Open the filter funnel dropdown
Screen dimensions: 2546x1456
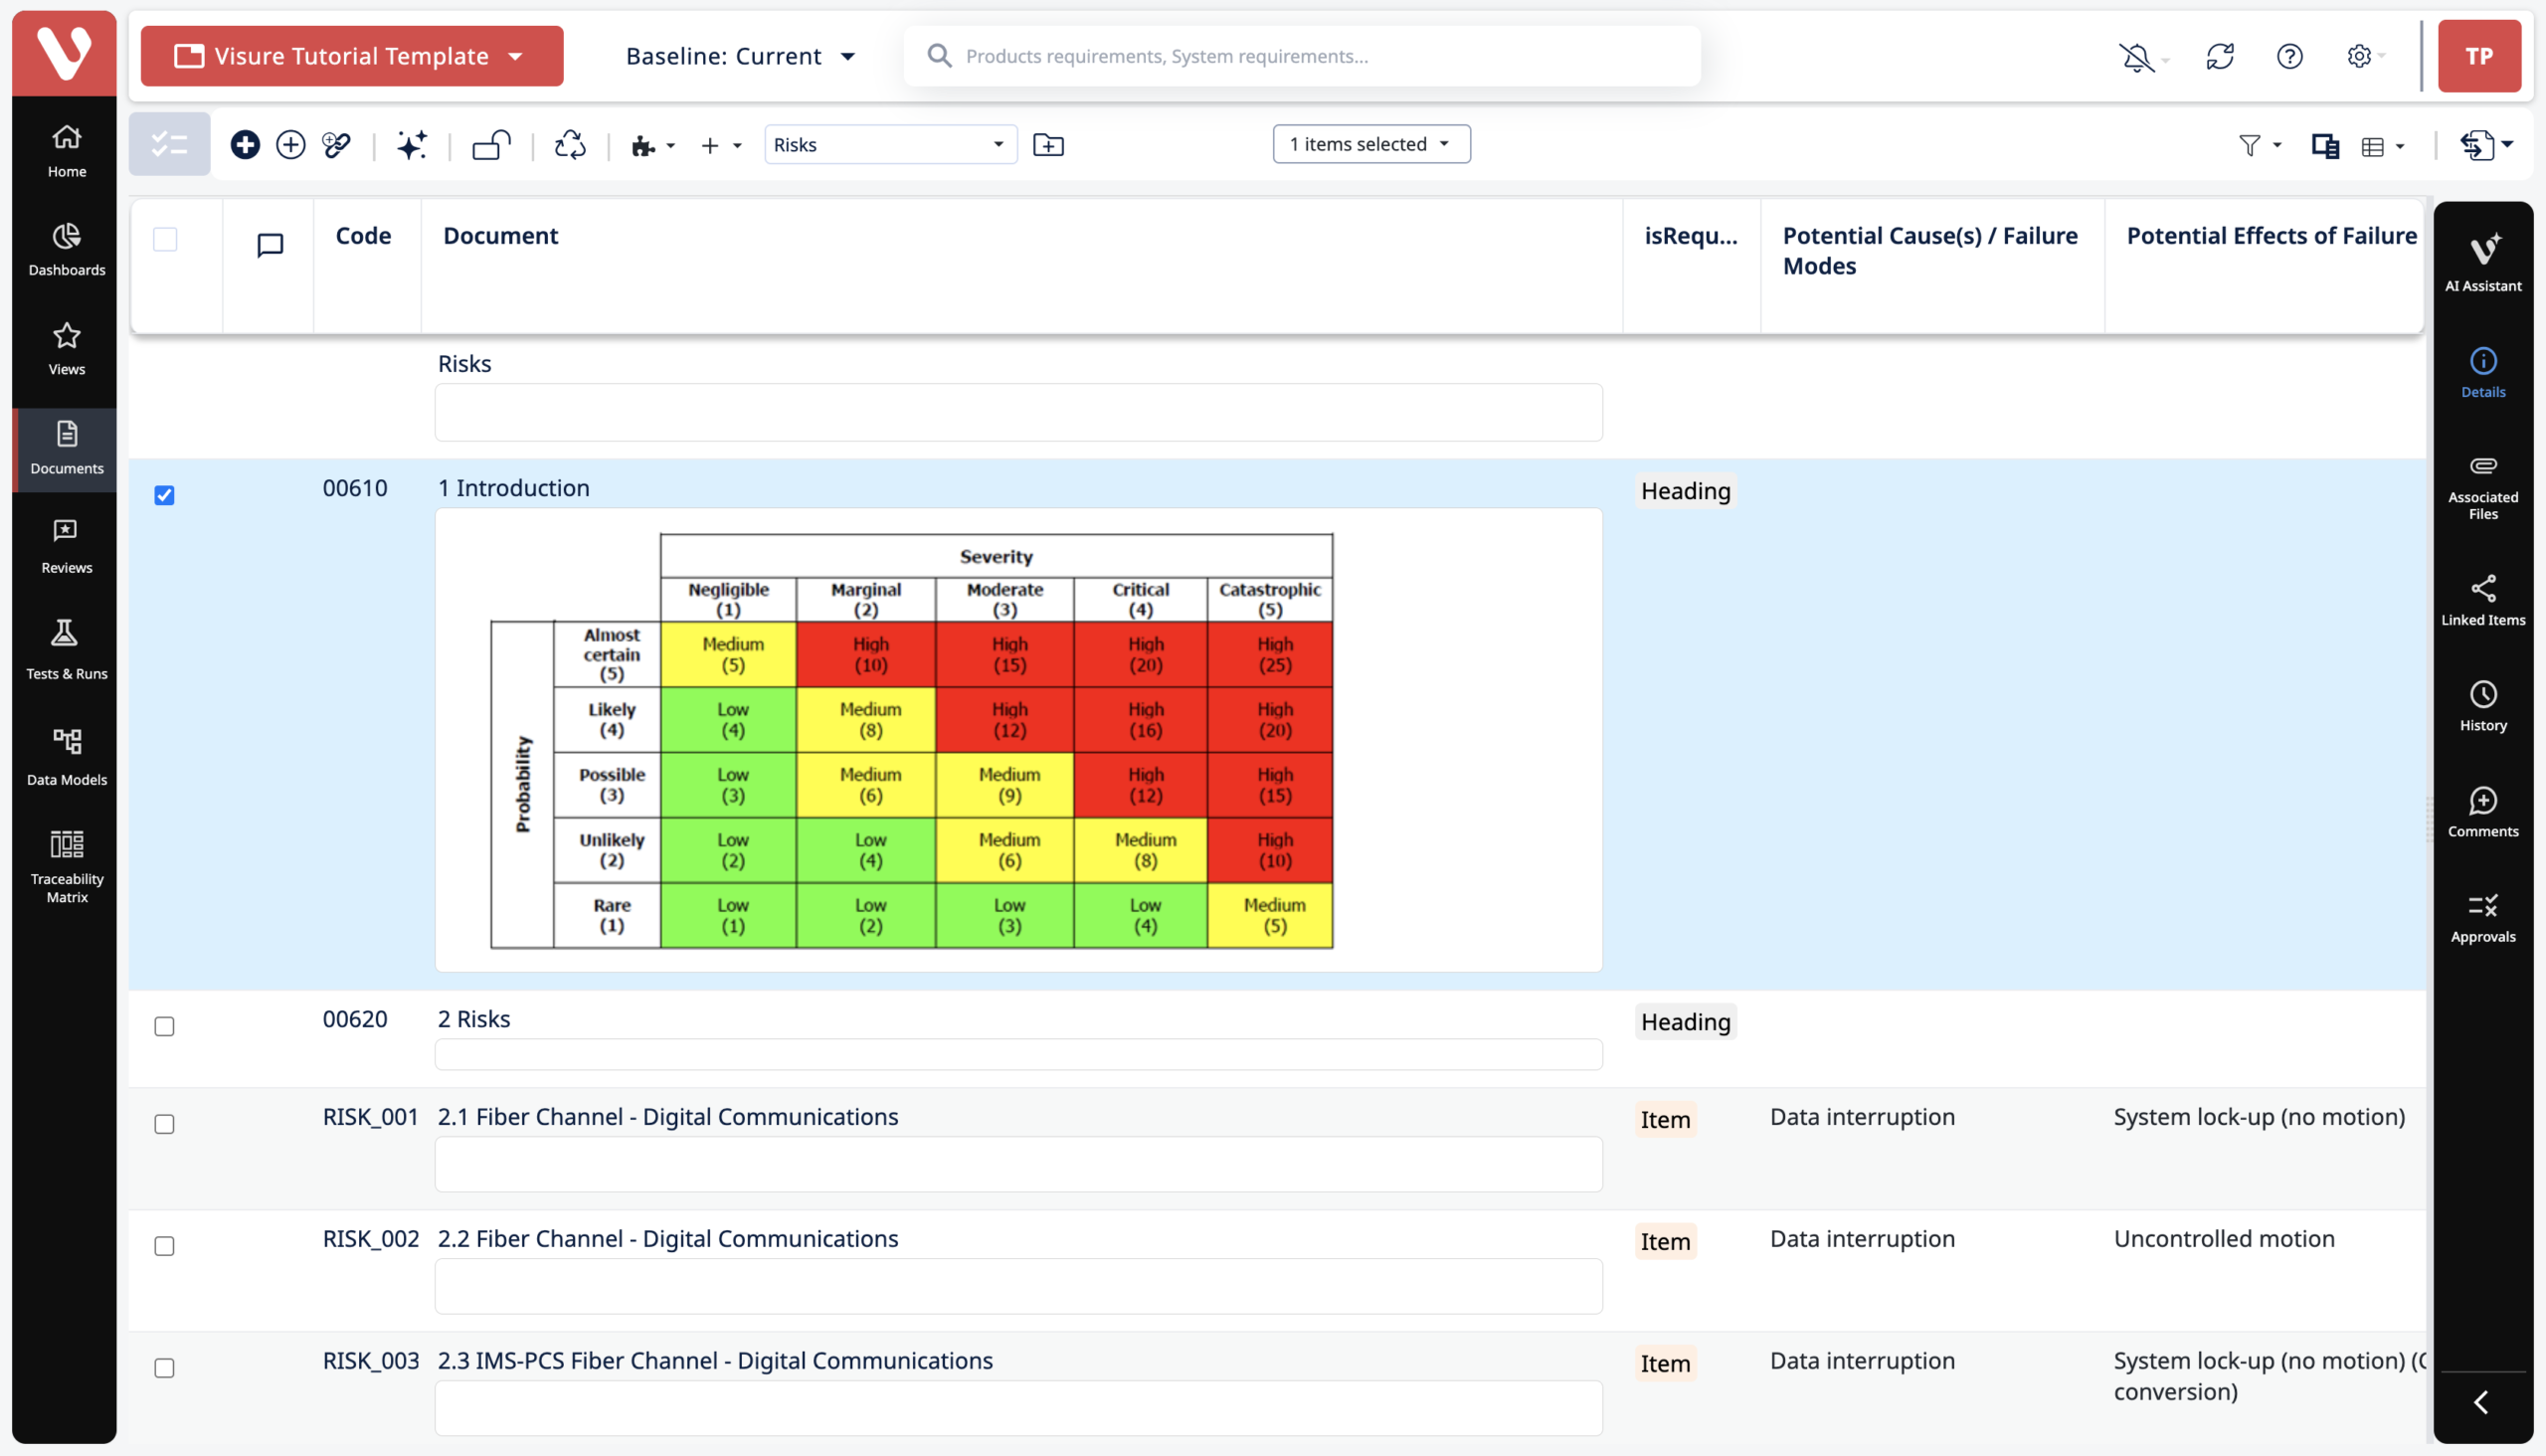(x=2258, y=146)
